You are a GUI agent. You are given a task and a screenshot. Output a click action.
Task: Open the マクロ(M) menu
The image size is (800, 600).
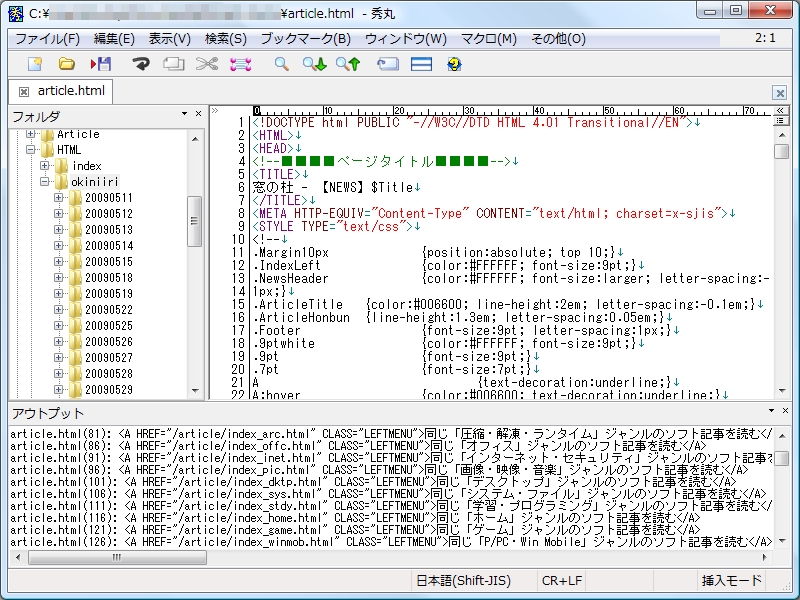pos(488,39)
